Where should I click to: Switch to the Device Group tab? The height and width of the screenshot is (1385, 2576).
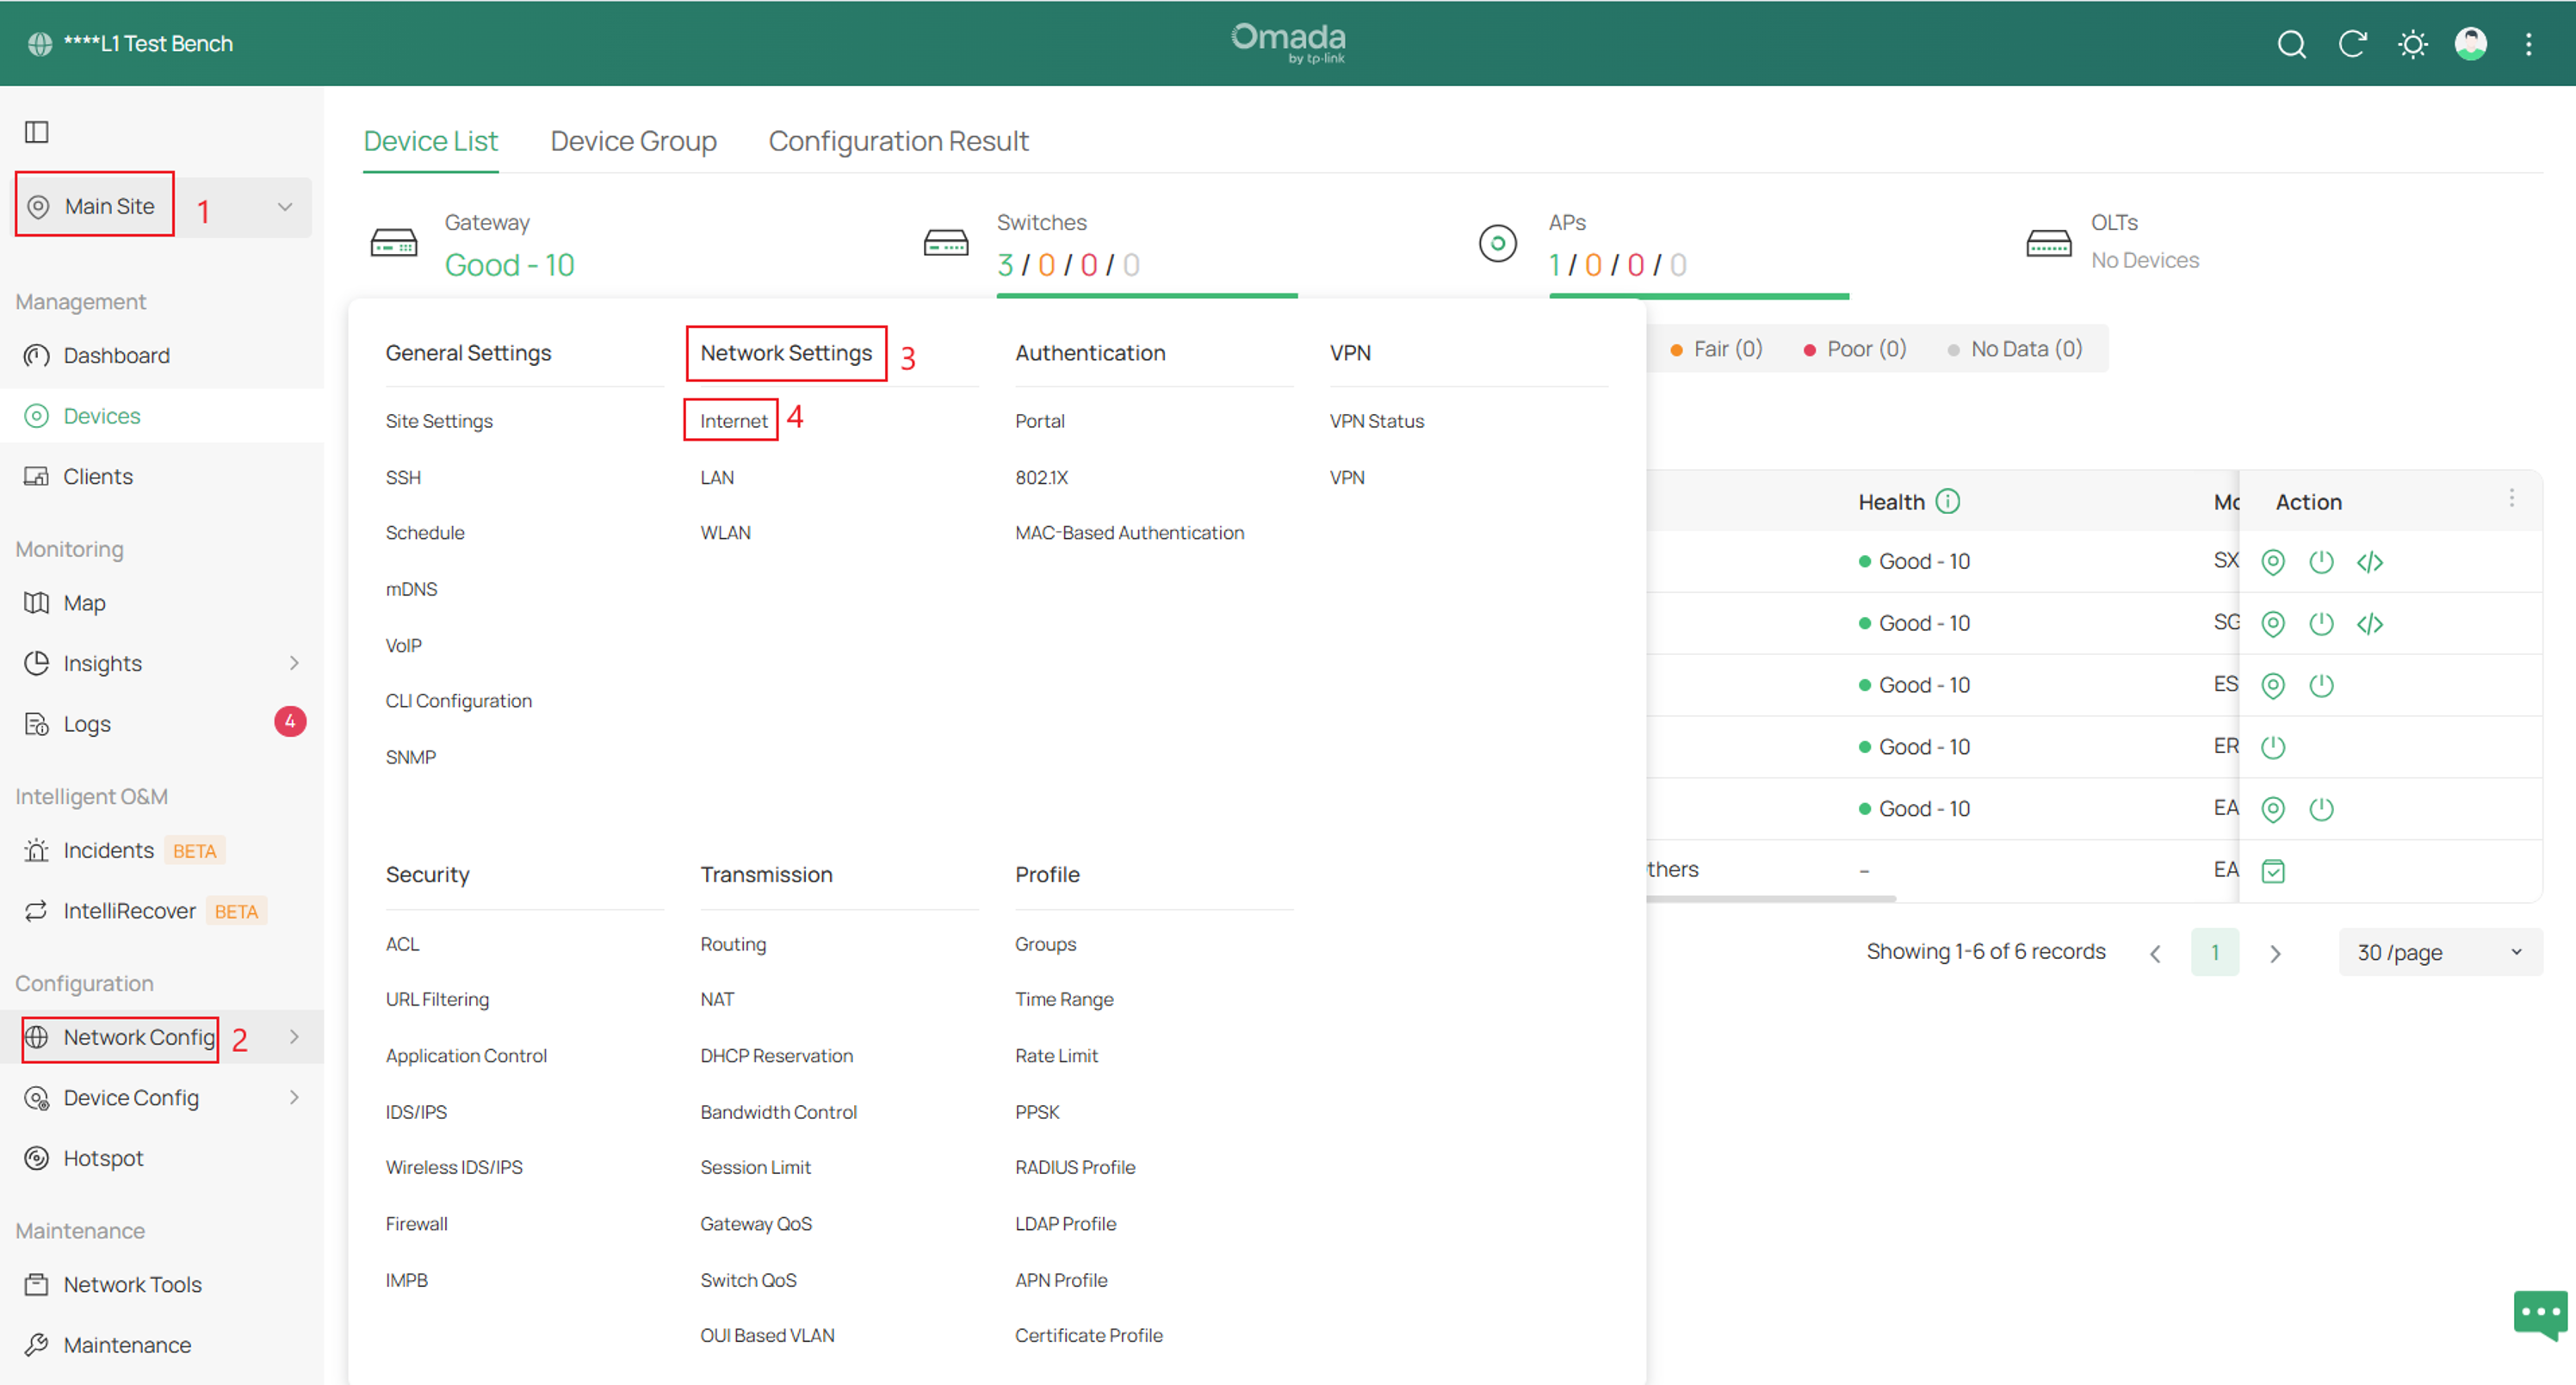coord(633,141)
